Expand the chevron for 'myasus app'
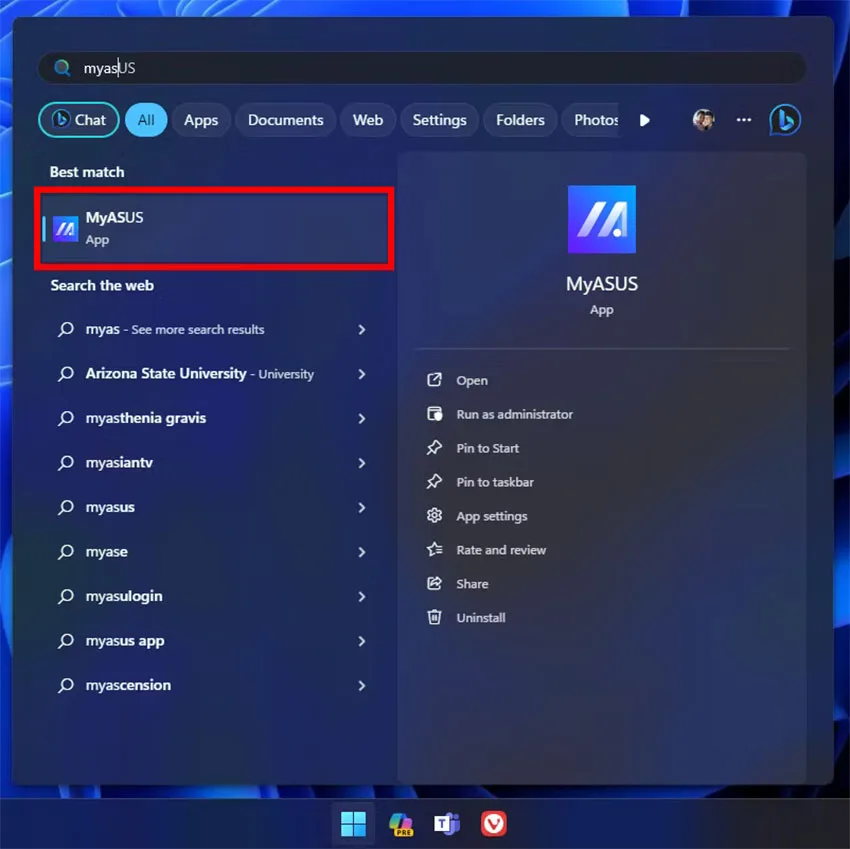This screenshot has height=849, width=850. (x=362, y=641)
